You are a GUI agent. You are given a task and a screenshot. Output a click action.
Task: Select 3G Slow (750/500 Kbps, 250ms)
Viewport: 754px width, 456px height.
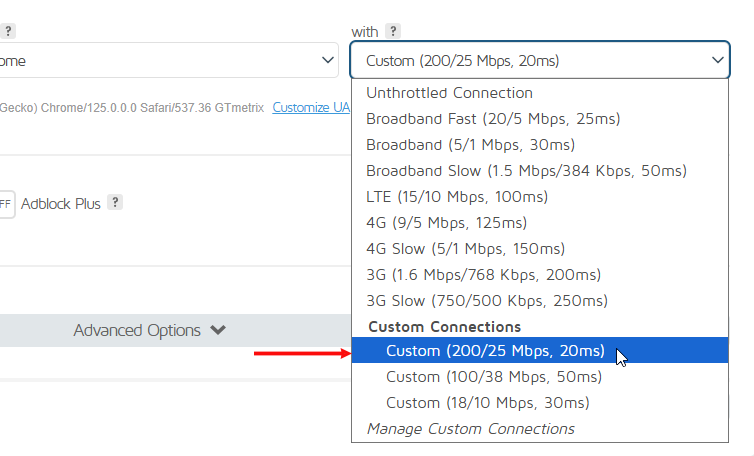click(x=487, y=301)
